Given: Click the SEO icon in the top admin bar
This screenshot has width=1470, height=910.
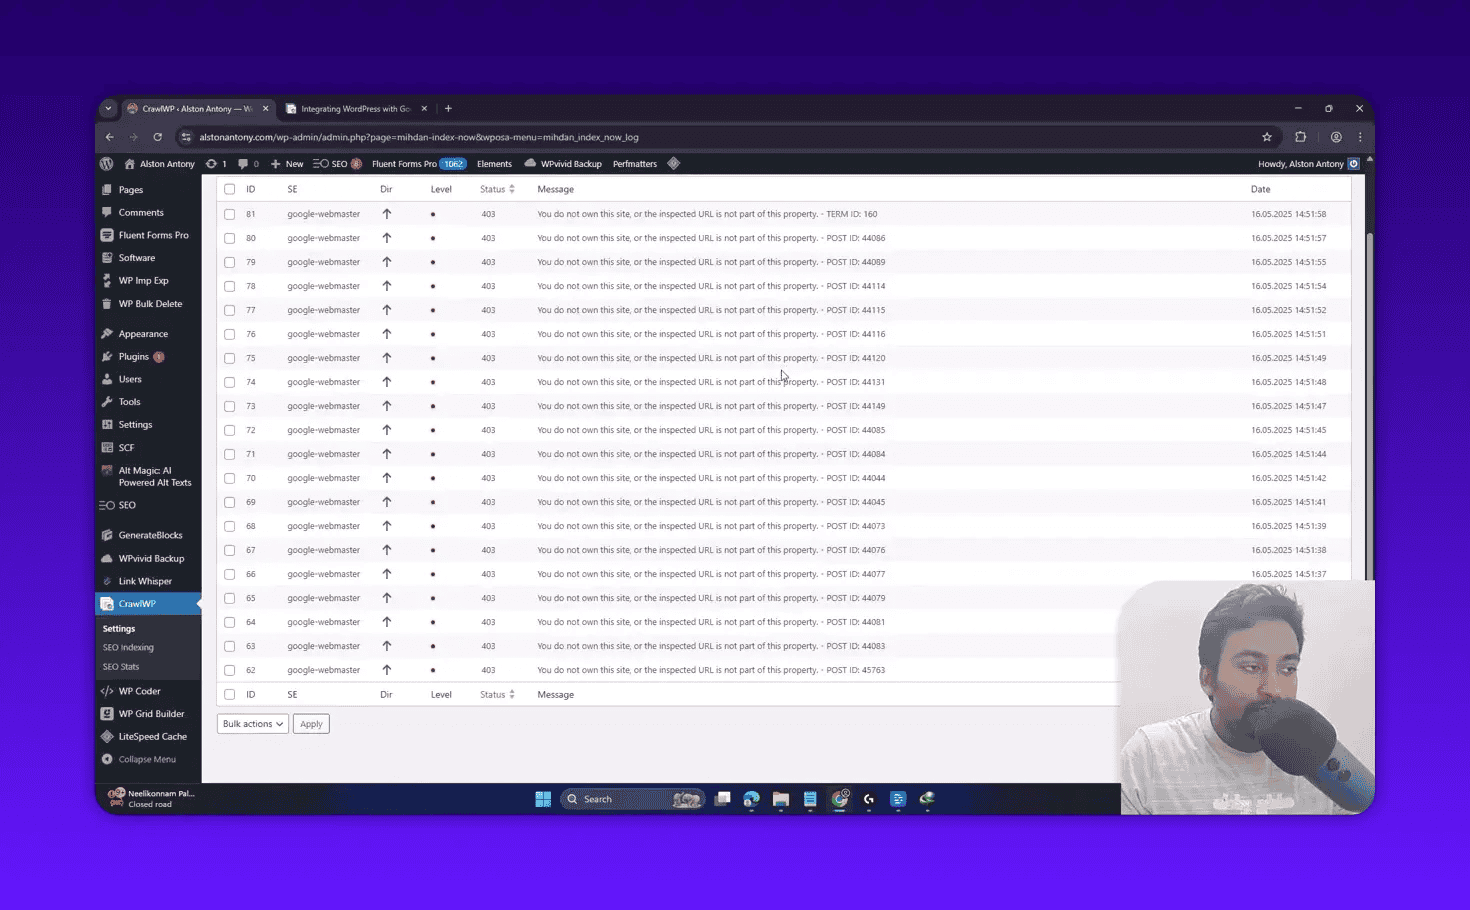Looking at the screenshot, I should [332, 163].
